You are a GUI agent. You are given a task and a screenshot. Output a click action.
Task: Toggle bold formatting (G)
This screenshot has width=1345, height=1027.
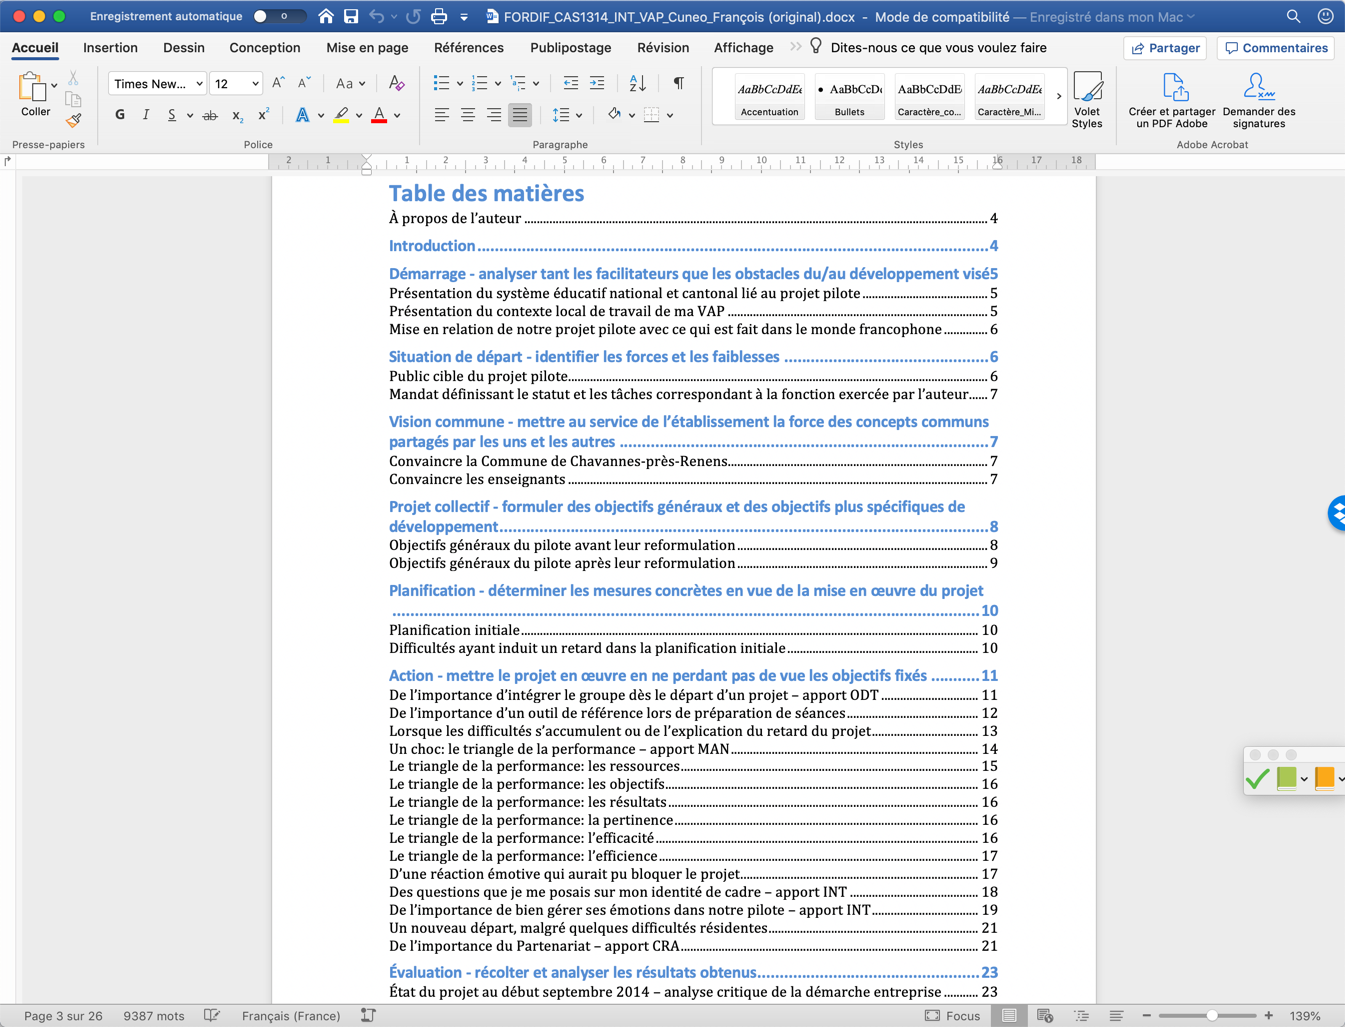tap(120, 116)
